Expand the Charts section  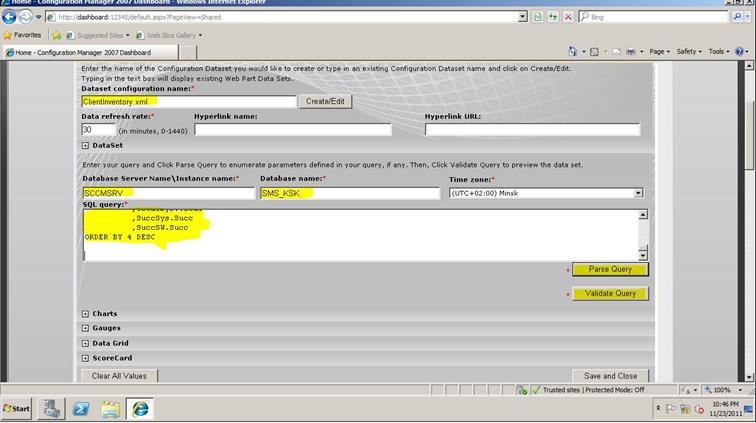[x=85, y=314]
